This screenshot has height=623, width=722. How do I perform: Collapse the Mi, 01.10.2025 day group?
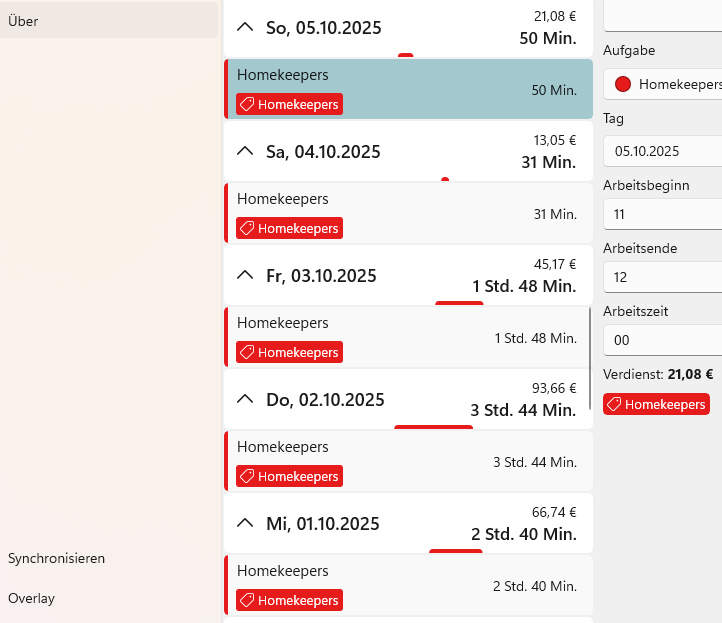pyautogui.click(x=245, y=524)
